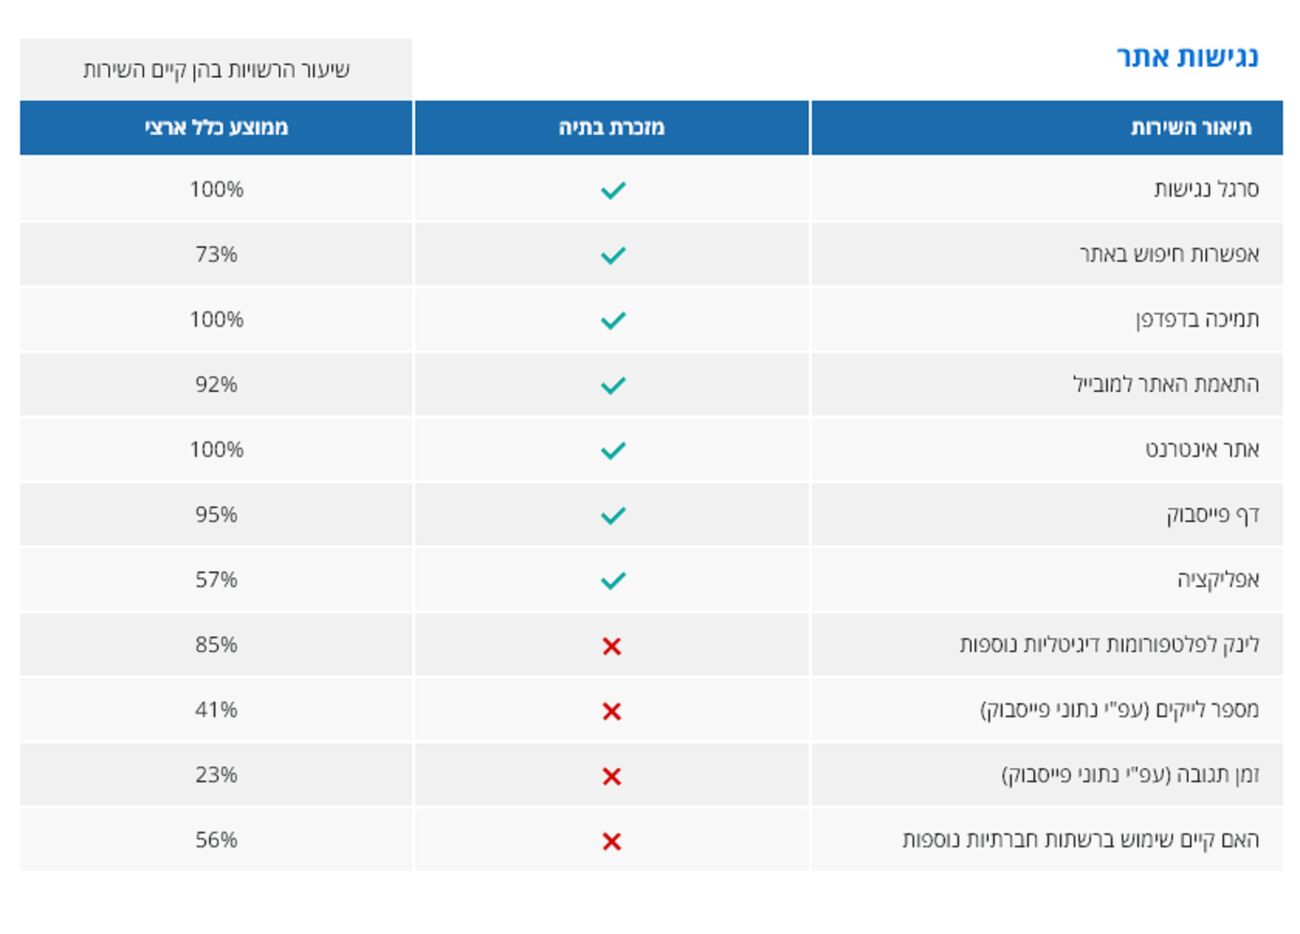The width and height of the screenshot is (1300, 934).
Task: Click the שיעור הרשויות בהן קיים השירות label
Action: tap(216, 70)
